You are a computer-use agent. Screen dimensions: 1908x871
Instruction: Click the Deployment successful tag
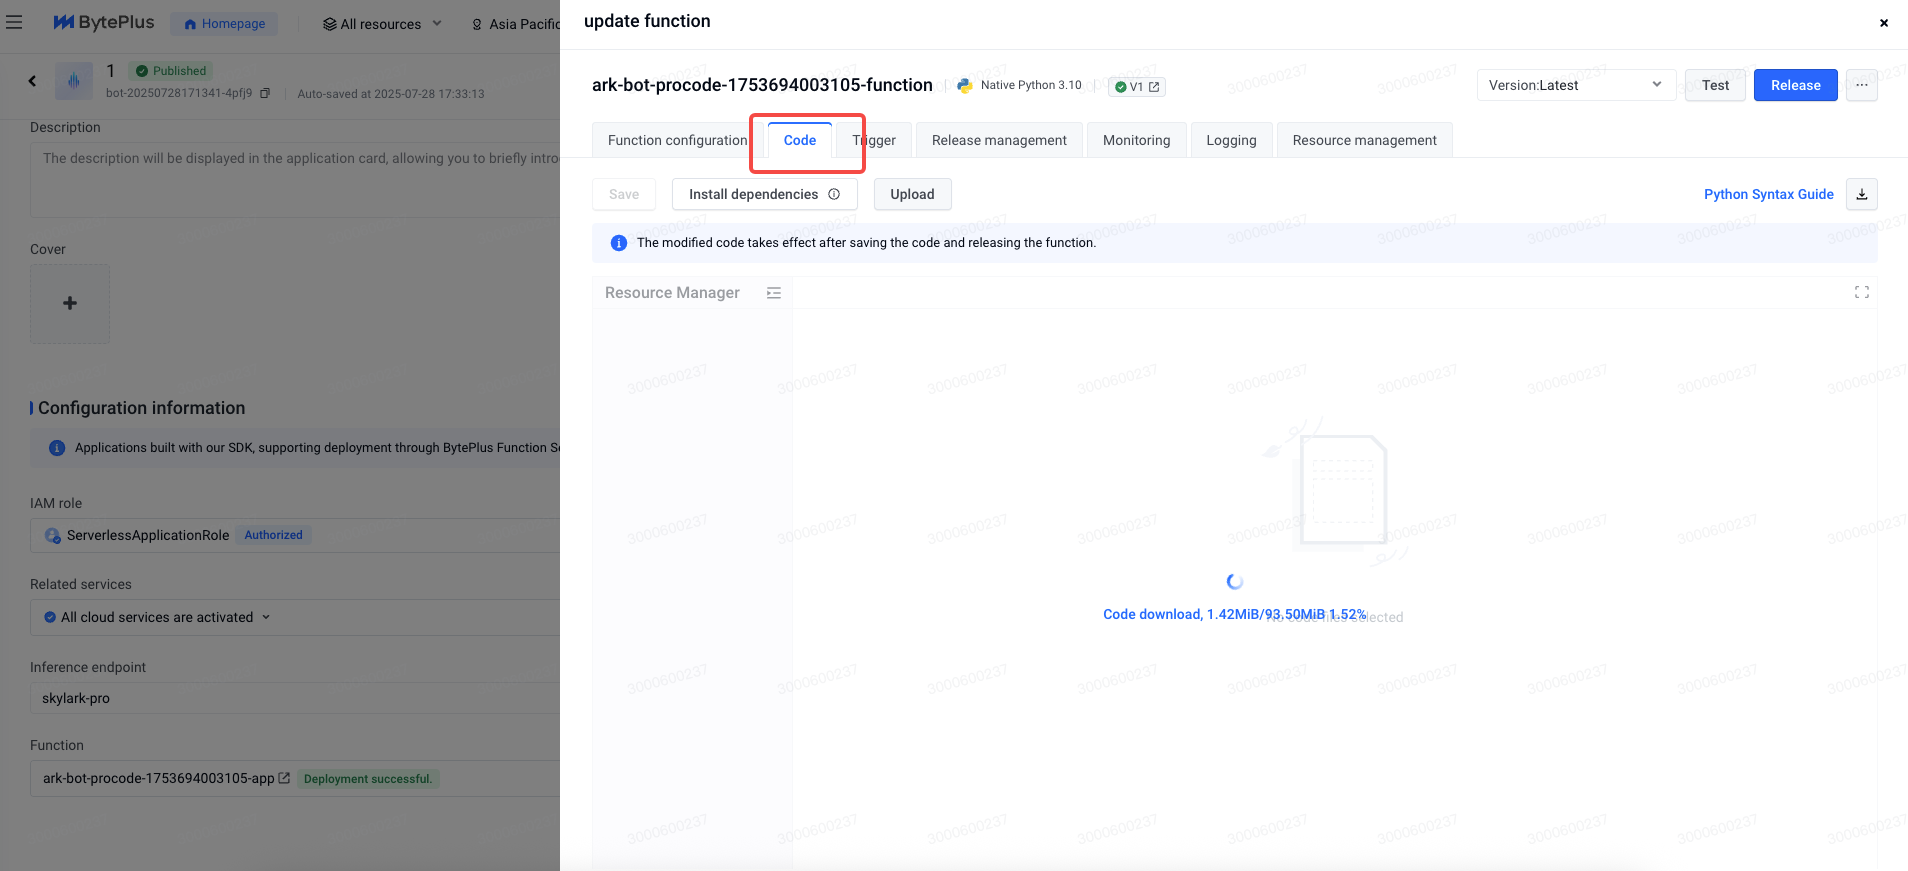[368, 779]
